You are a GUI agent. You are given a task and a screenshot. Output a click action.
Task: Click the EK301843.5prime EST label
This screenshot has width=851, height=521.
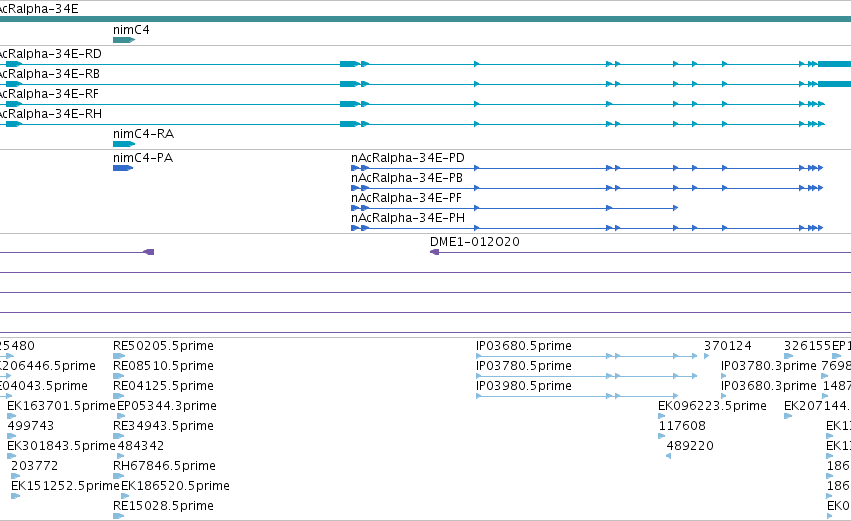pyautogui.click(x=61, y=446)
